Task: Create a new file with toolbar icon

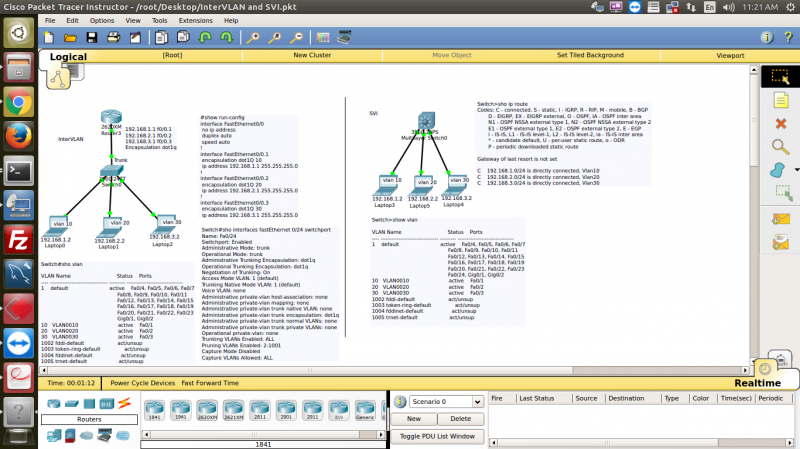Action: 49,37
